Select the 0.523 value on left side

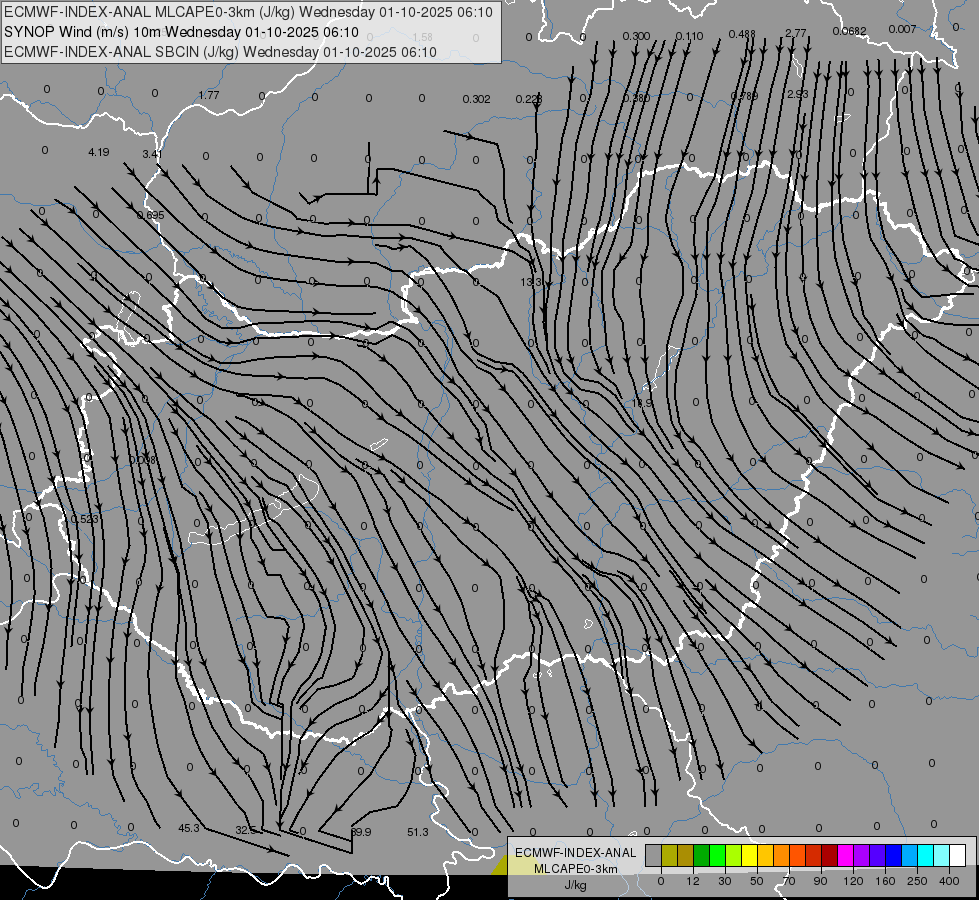coord(85,519)
